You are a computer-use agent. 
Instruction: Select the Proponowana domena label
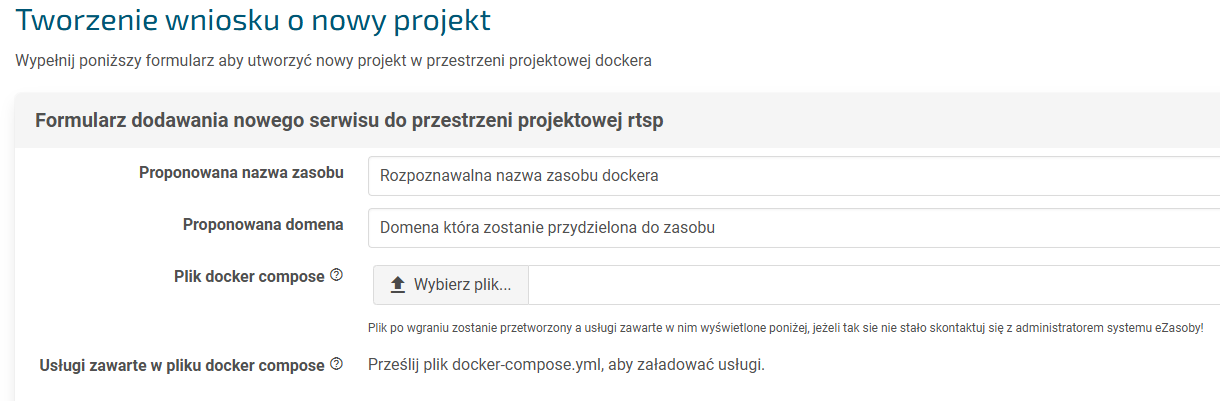[263, 225]
